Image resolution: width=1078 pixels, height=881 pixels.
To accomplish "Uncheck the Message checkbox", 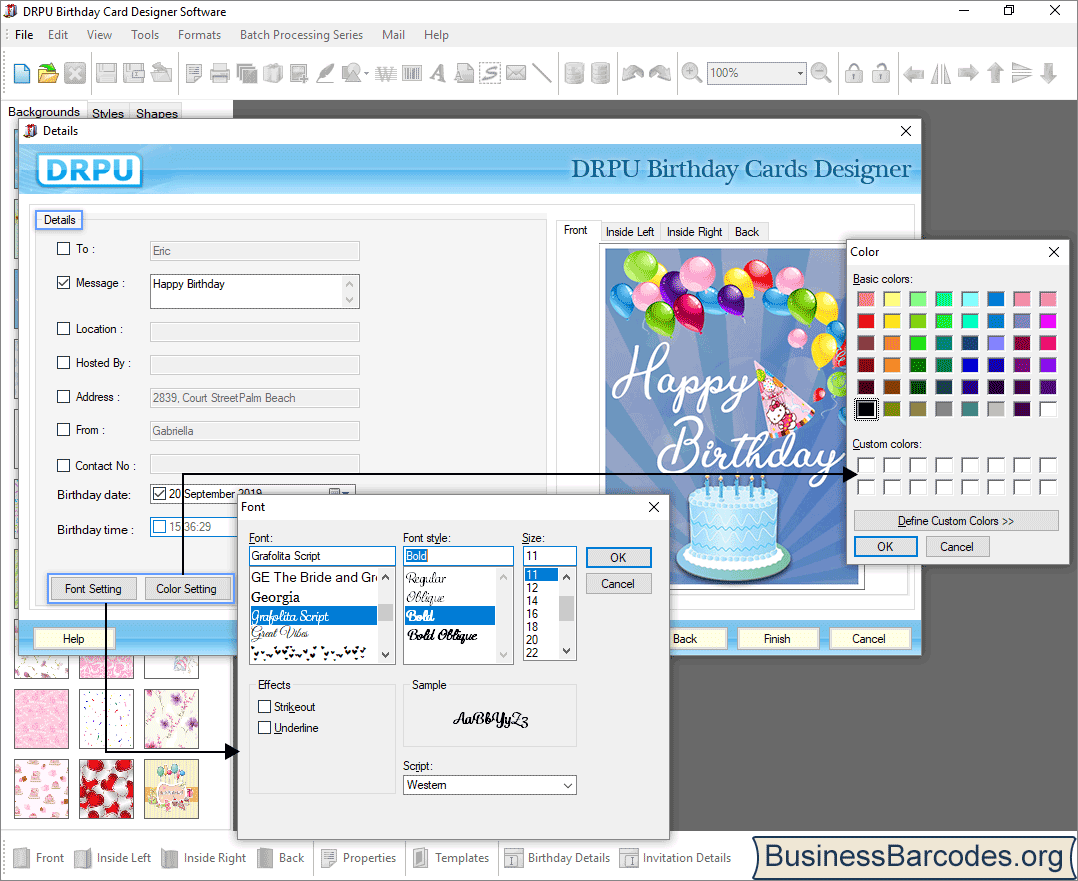I will coord(63,283).
